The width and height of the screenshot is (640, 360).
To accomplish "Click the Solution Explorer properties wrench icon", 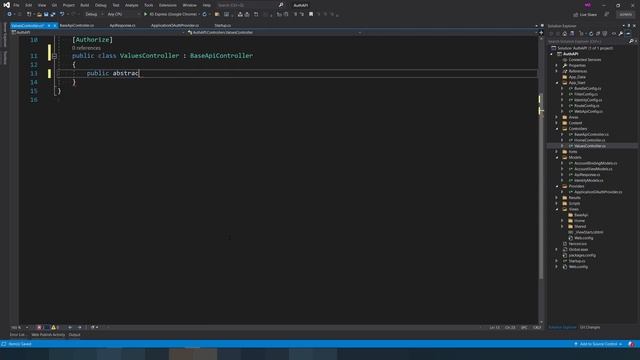I will (x=621, y=33).
